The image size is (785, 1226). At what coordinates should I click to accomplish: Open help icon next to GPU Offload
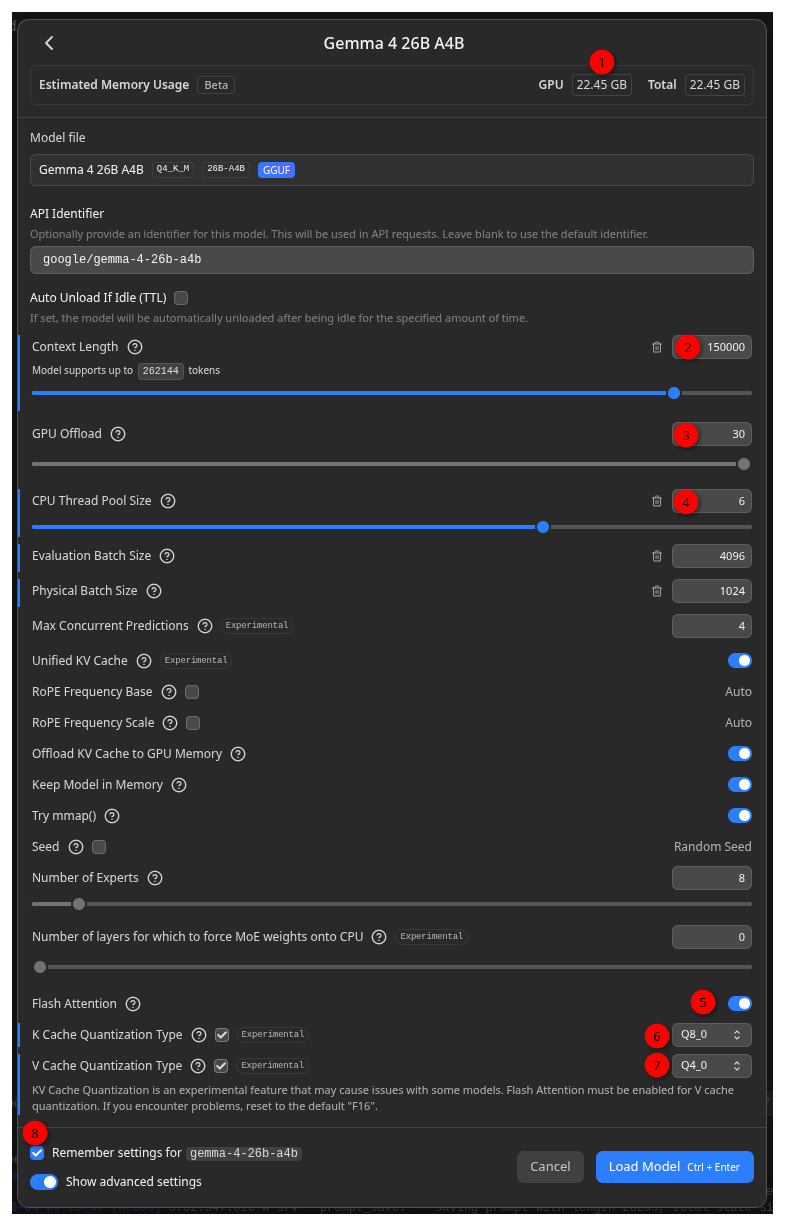(x=118, y=434)
